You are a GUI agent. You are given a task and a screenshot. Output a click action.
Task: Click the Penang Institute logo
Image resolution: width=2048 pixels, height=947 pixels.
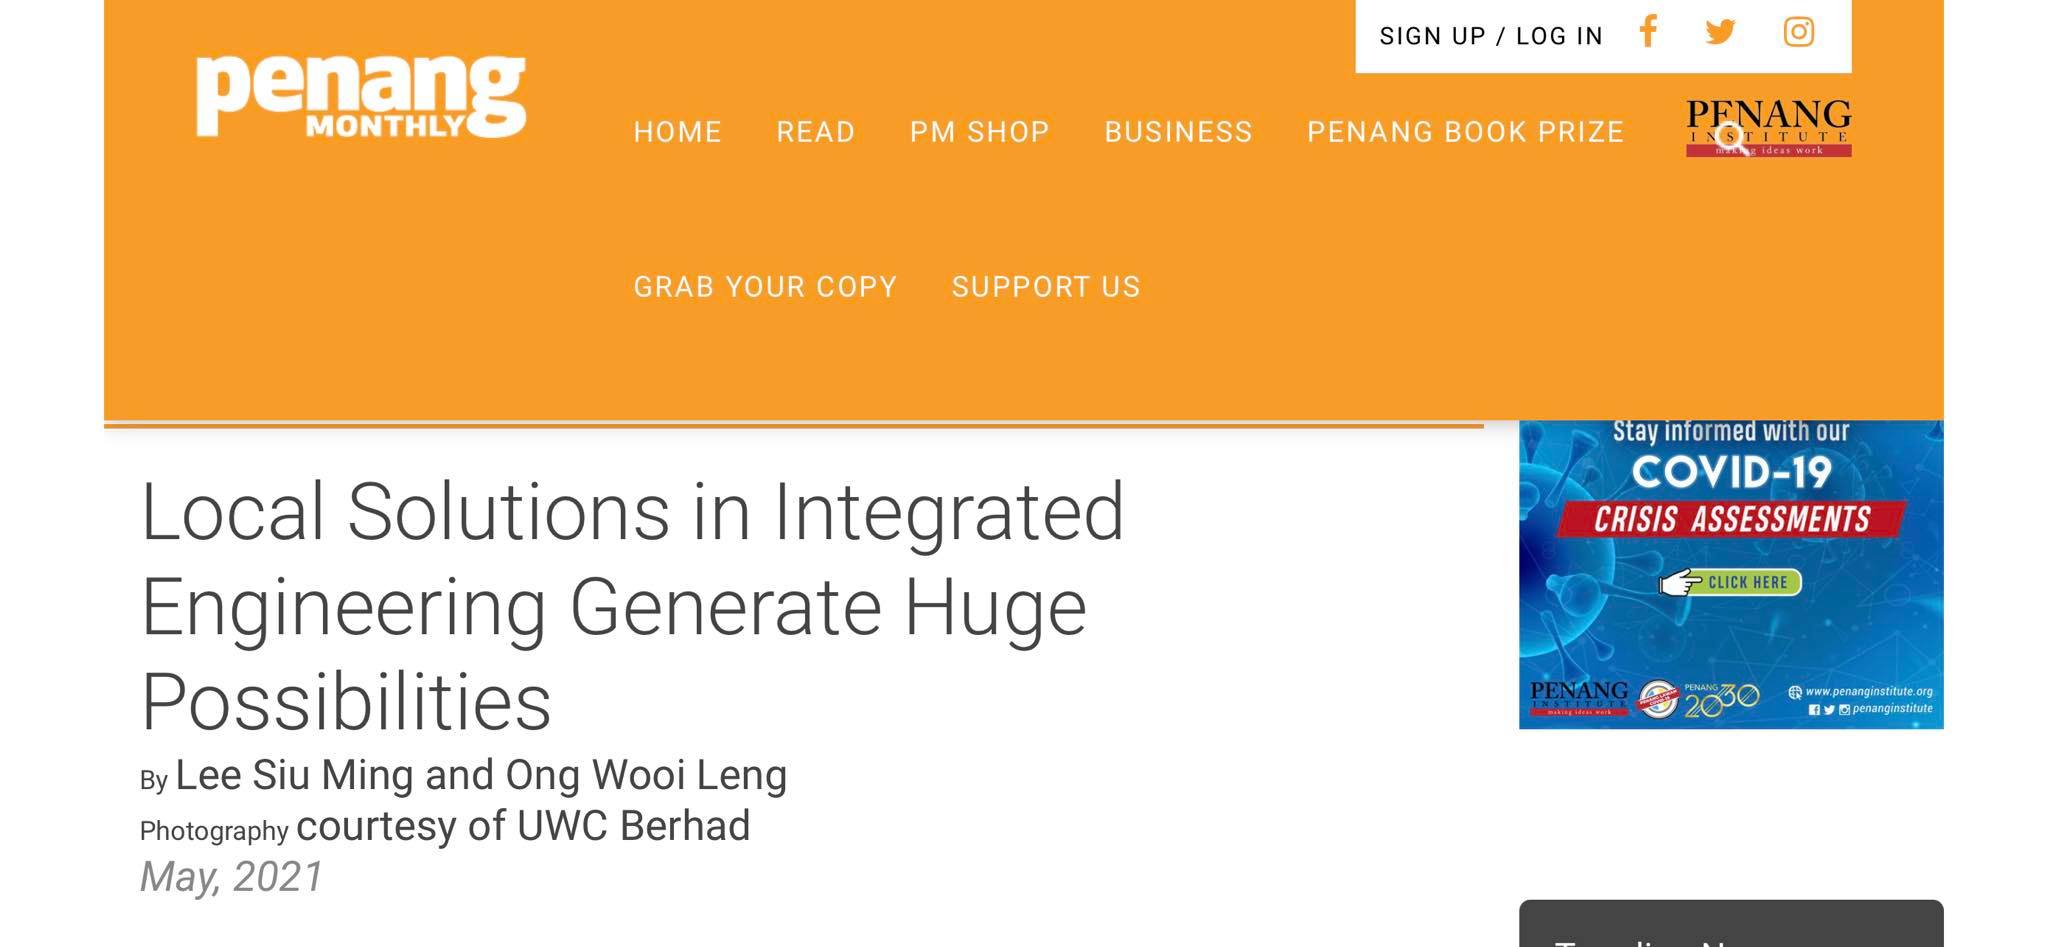[1768, 127]
